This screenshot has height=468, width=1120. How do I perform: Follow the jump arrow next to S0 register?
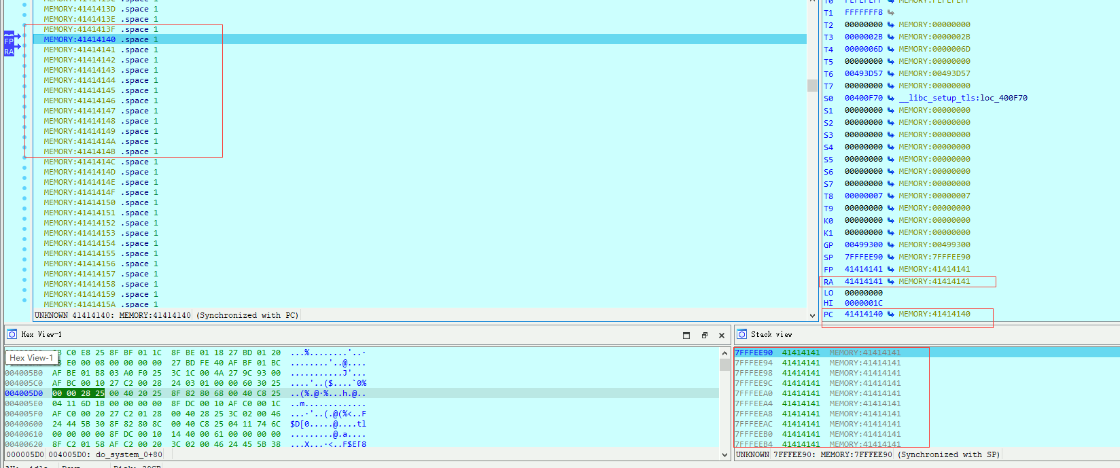tap(891, 98)
